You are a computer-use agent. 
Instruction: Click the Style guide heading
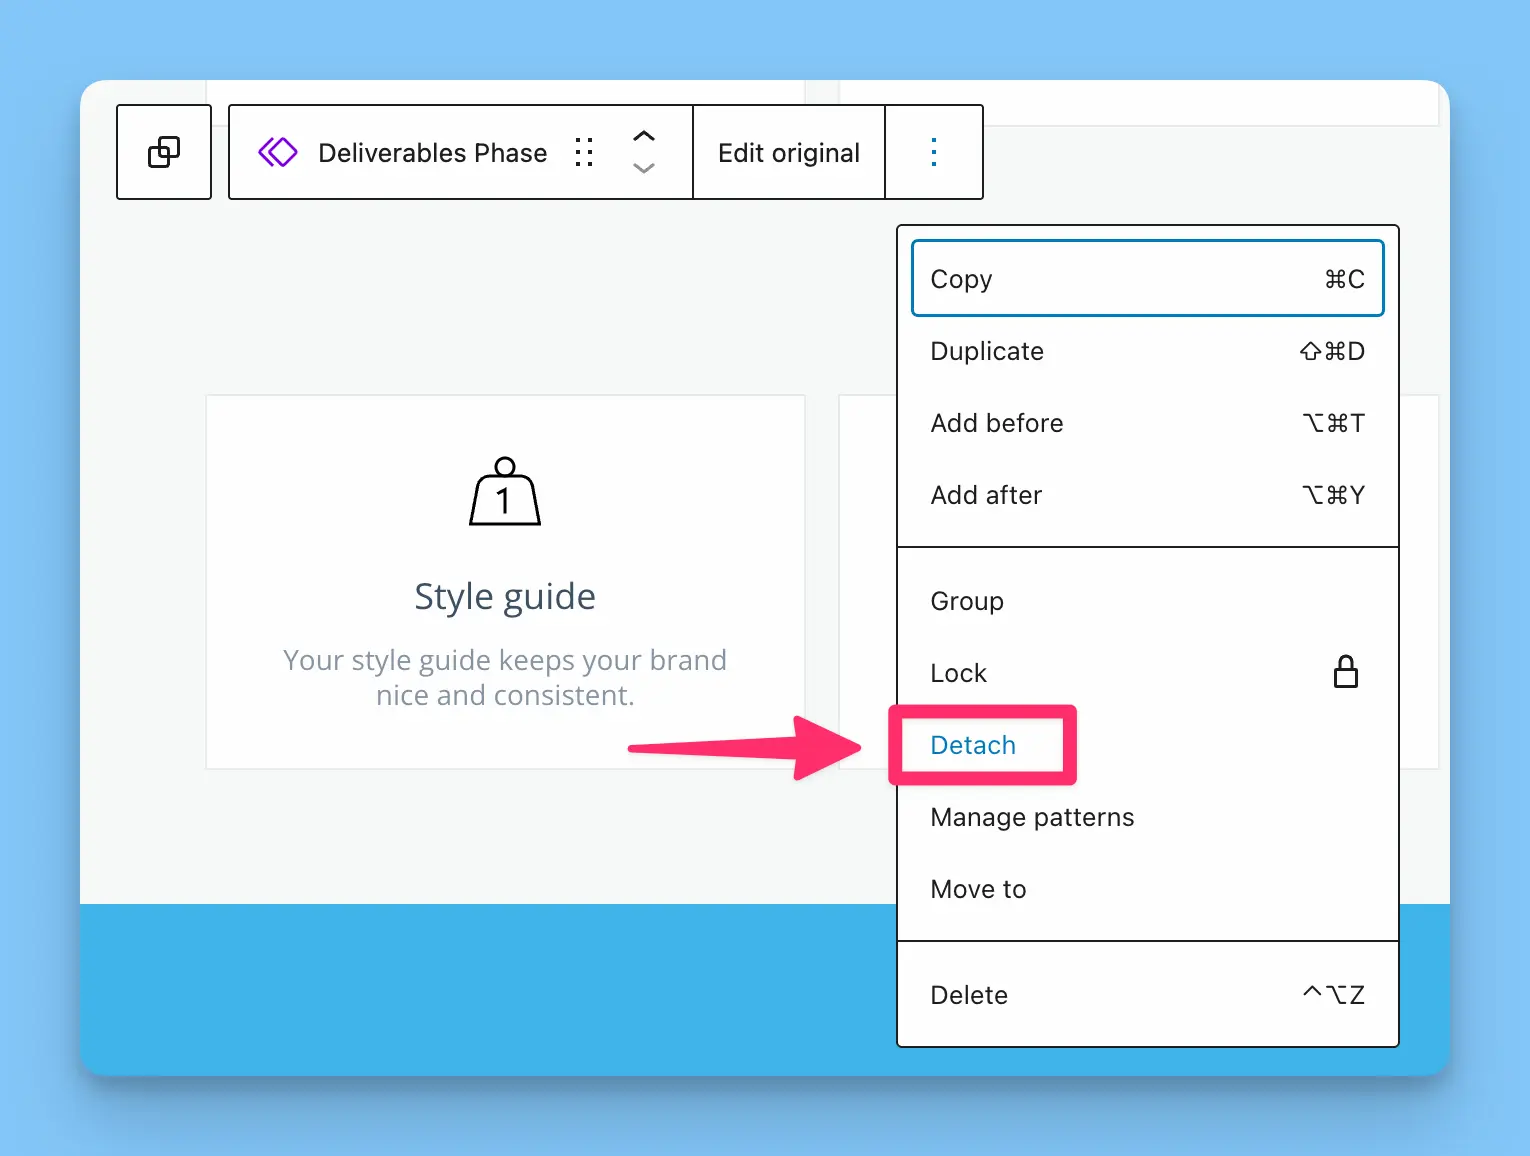(x=505, y=597)
